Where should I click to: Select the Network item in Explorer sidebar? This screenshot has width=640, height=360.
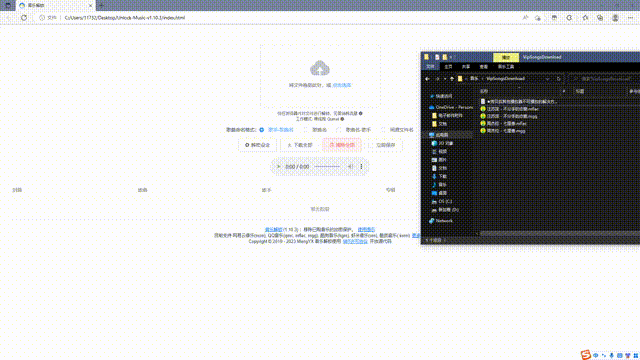coord(444,221)
